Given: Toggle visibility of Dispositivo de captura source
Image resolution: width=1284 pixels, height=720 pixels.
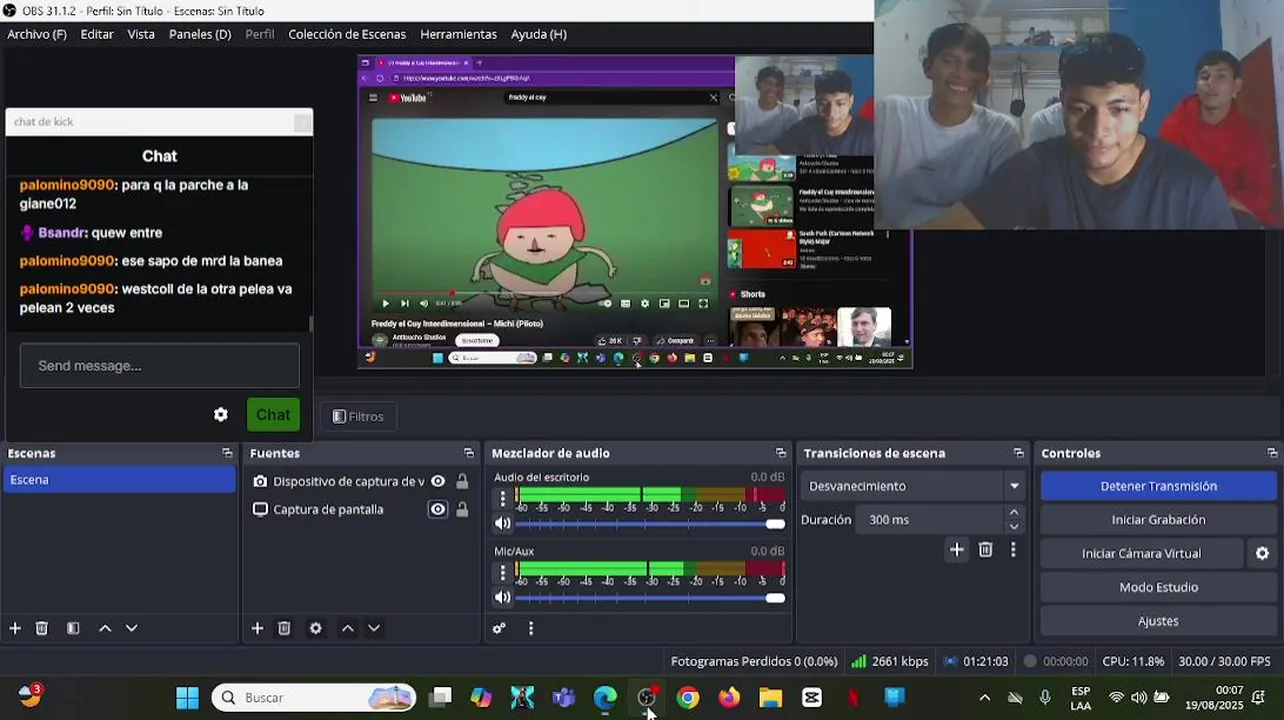Looking at the screenshot, I should tap(438, 481).
